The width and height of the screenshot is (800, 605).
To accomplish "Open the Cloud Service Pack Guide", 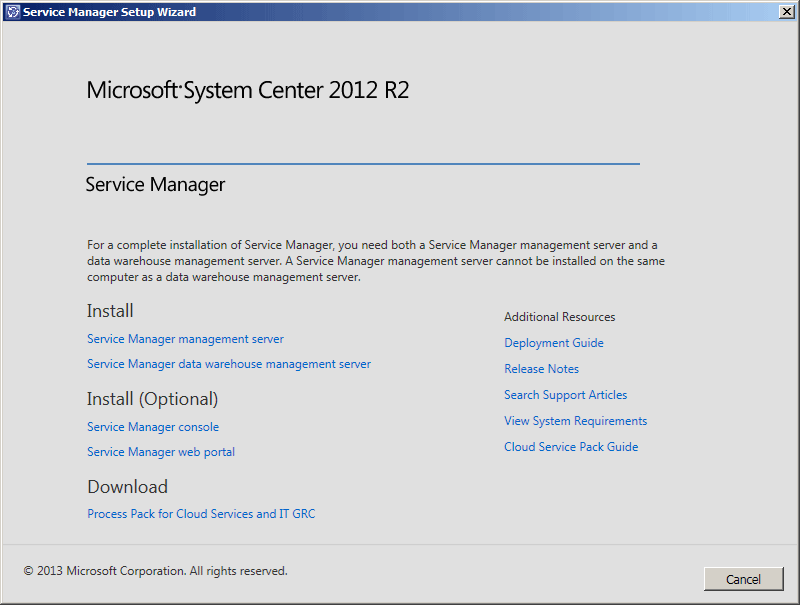I will [571, 447].
